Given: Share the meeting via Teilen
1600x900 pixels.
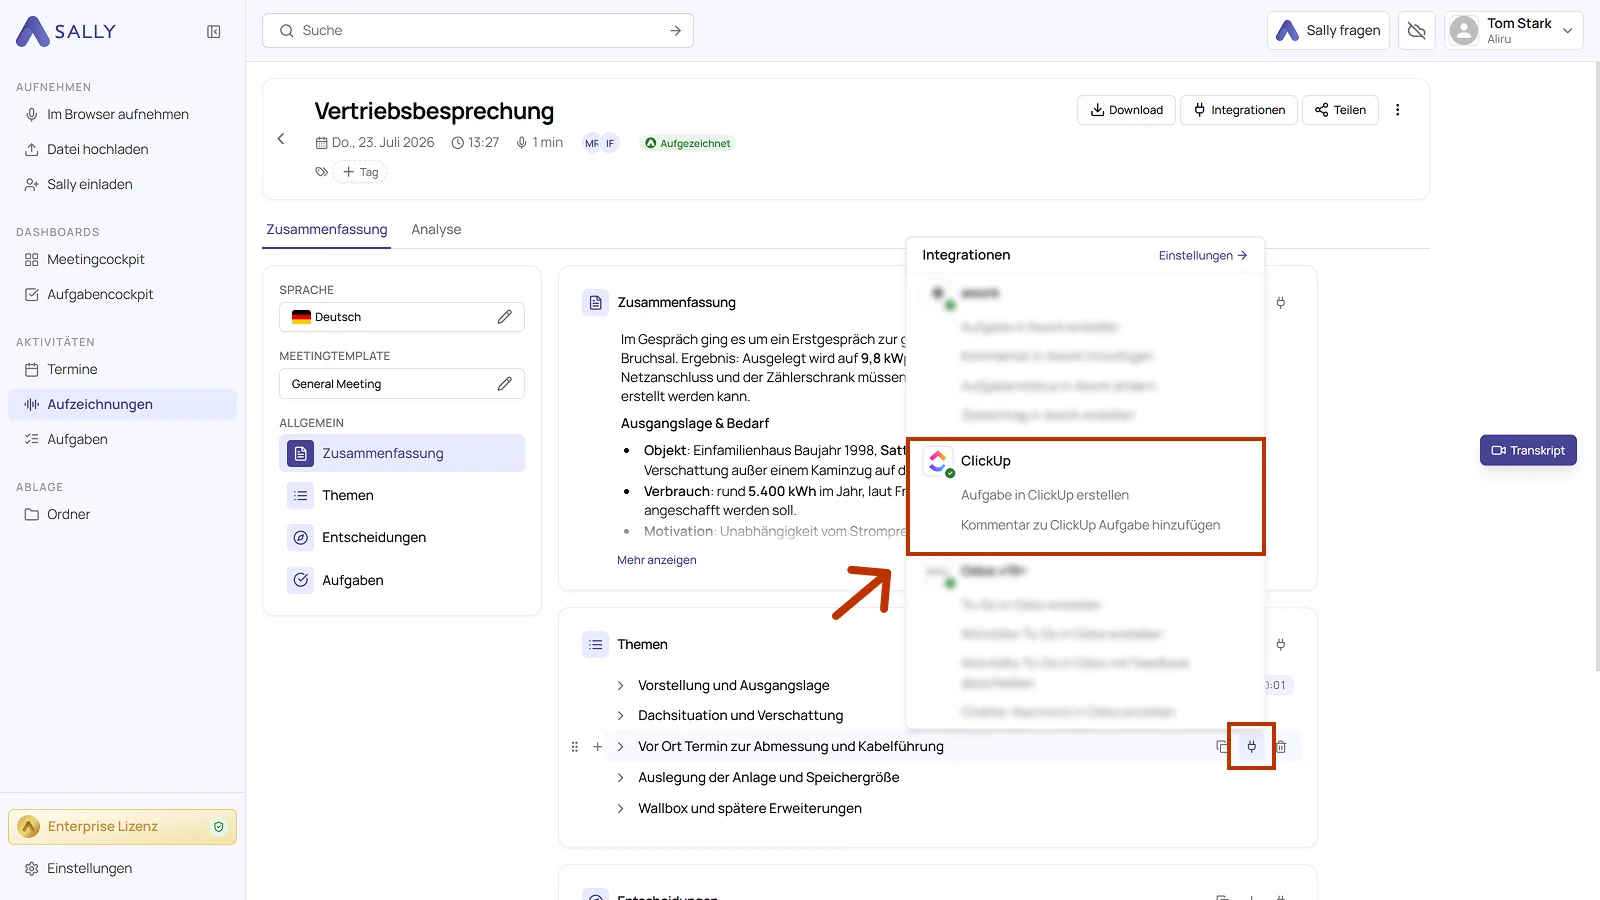Looking at the screenshot, I should point(1340,110).
